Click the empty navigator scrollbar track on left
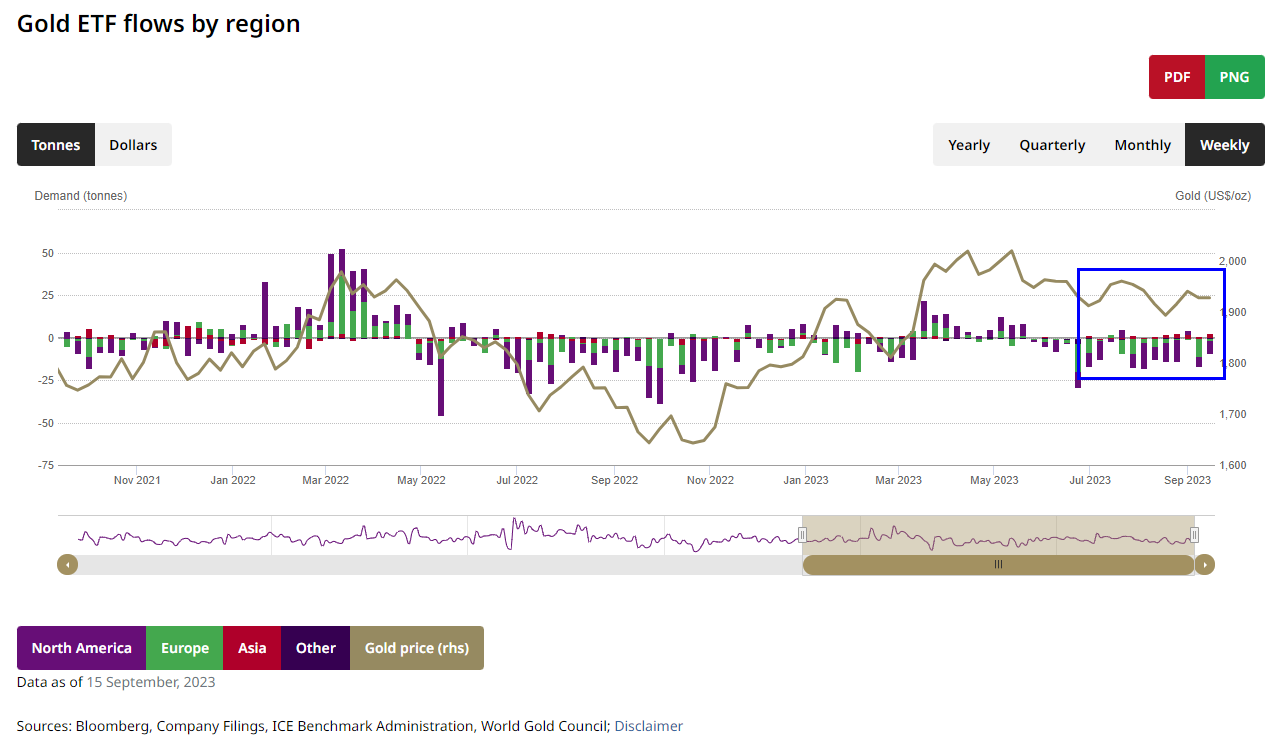Viewport: 1276px width, 742px height. [430, 565]
